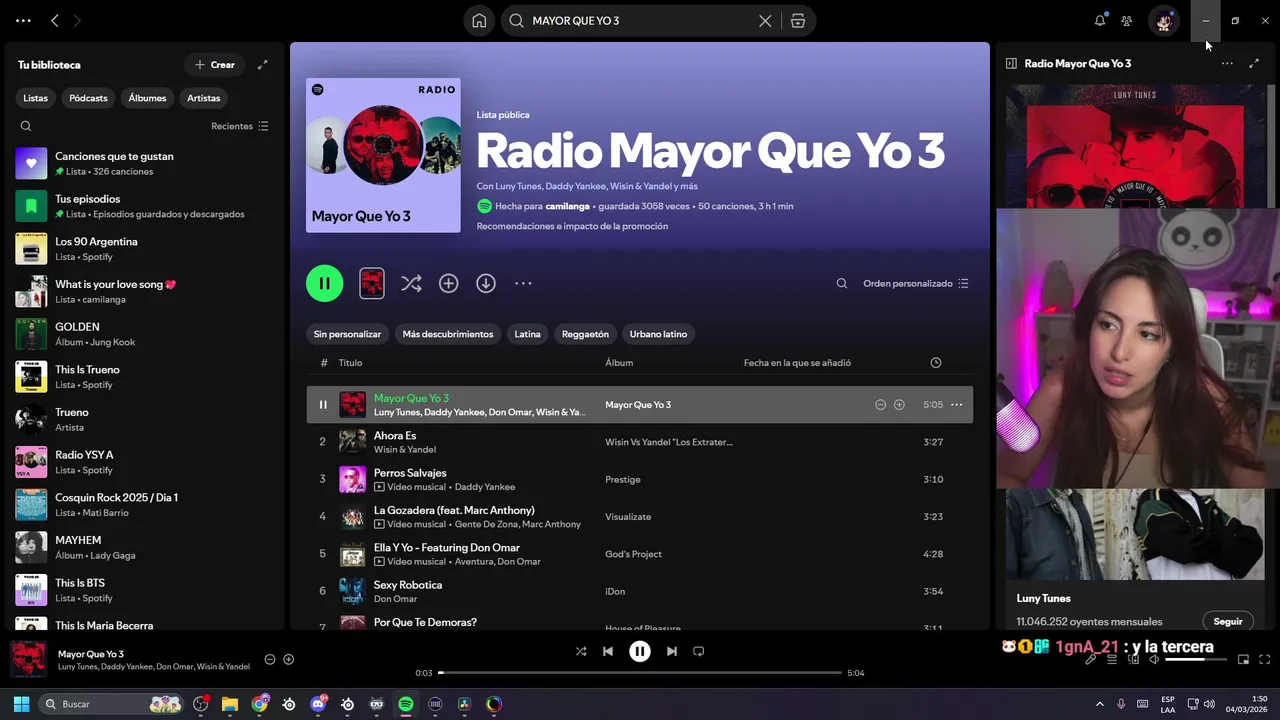Toggle repeat in the player bar
The height and width of the screenshot is (720, 1280).
pyautogui.click(x=699, y=651)
